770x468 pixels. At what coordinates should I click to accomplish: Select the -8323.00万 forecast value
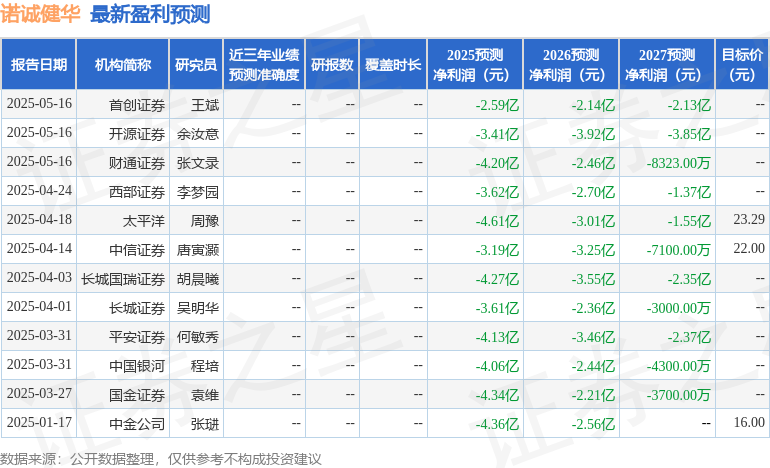point(678,163)
